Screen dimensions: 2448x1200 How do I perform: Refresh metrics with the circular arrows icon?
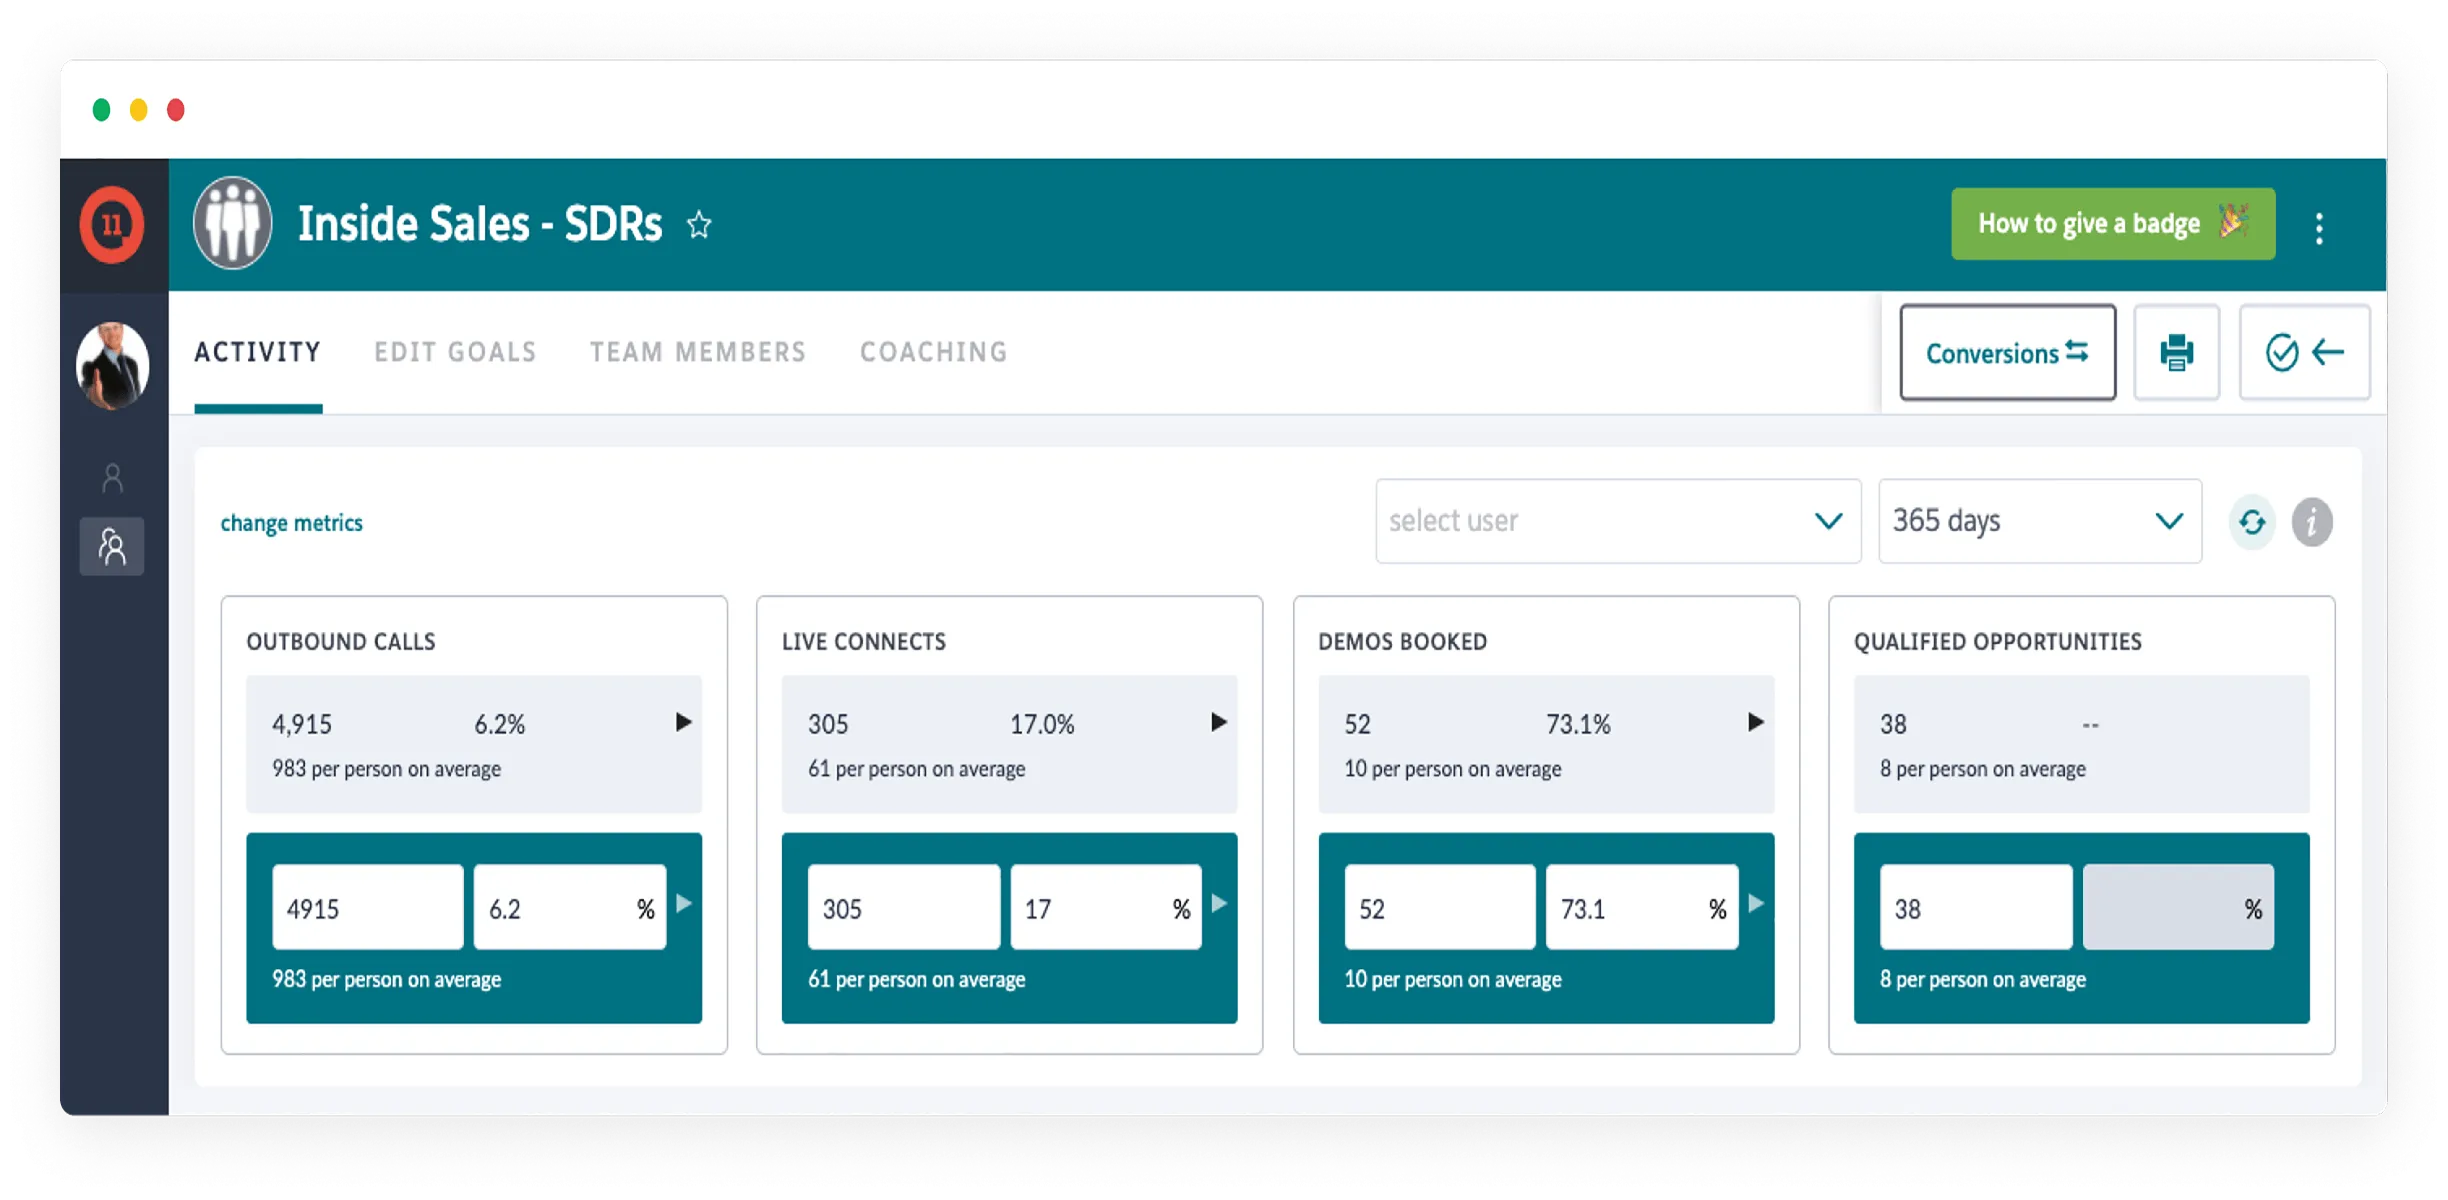[x=2252, y=522]
